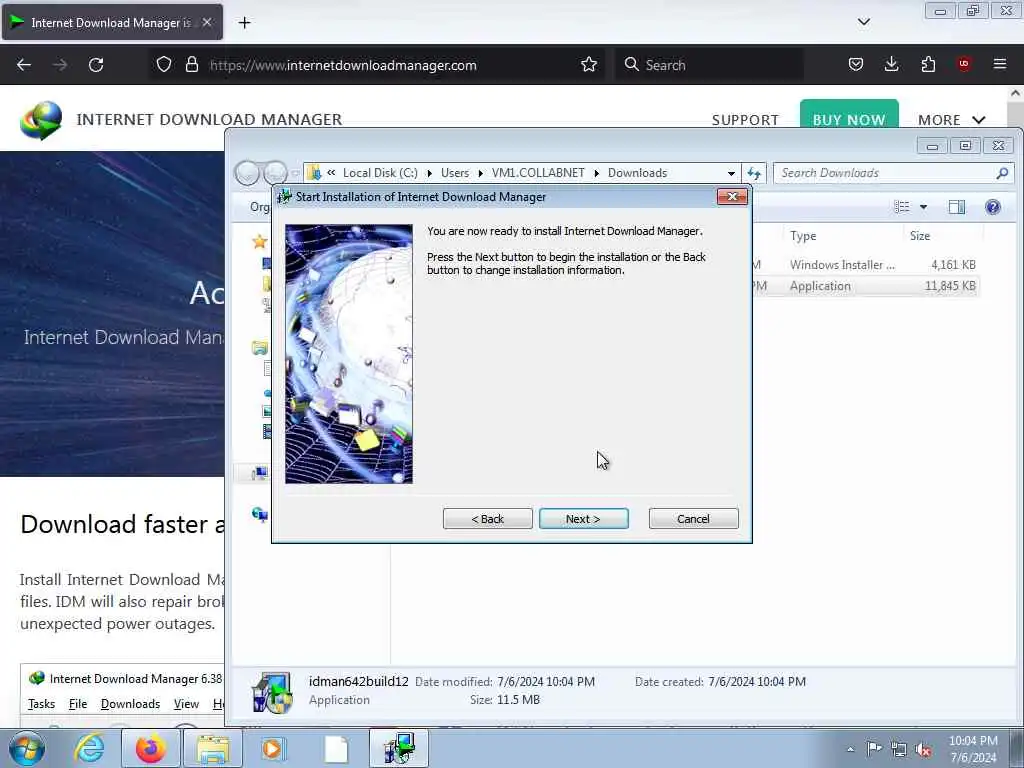The width and height of the screenshot is (1024, 768).
Task: Click the Back button in installer
Action: tap(487, 519)
